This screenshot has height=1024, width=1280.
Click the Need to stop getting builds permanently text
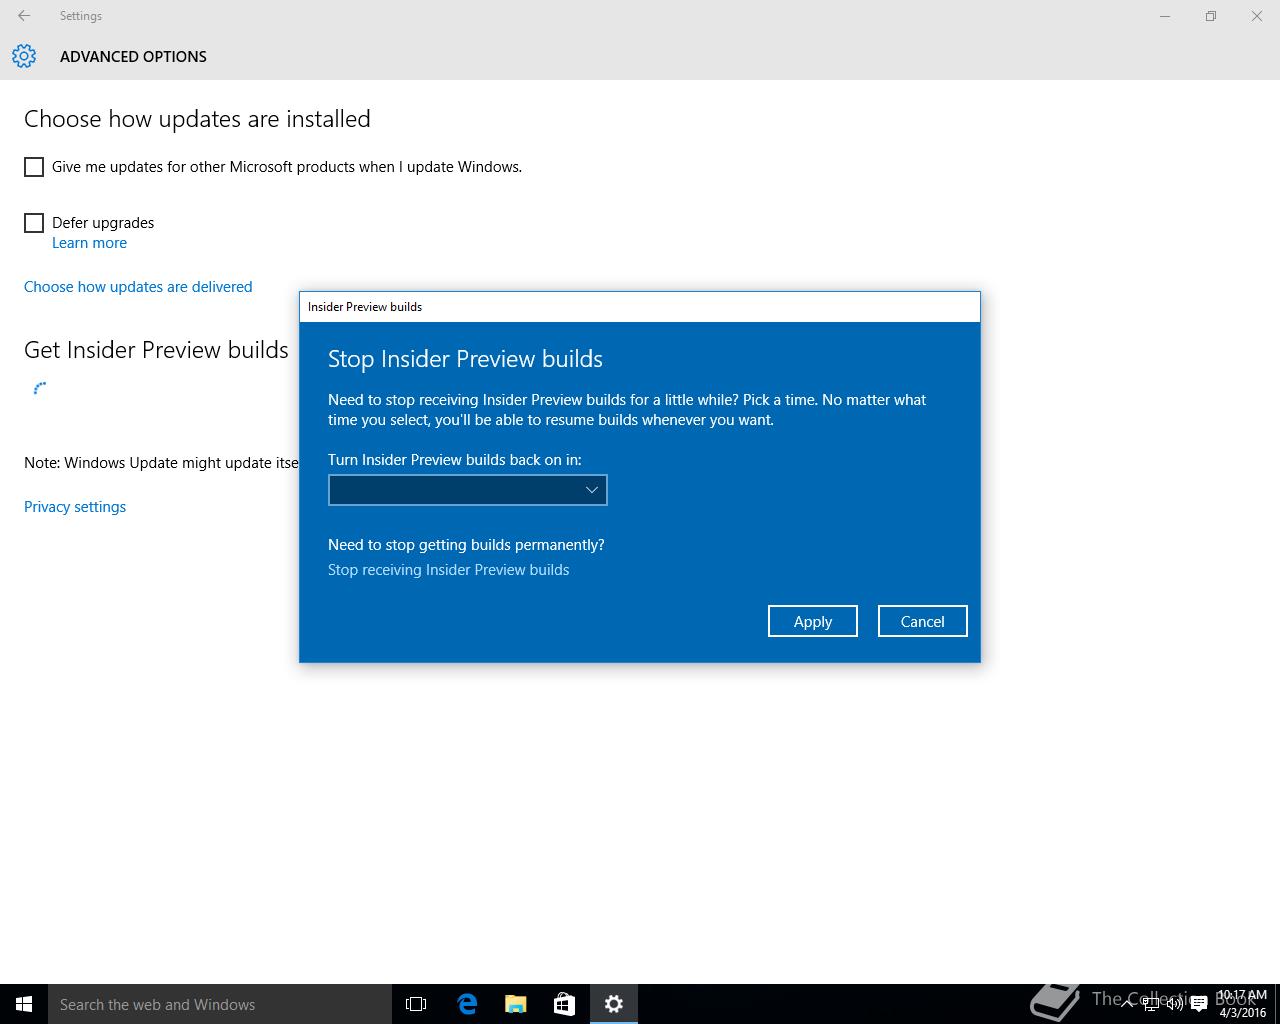coord(466,545)
